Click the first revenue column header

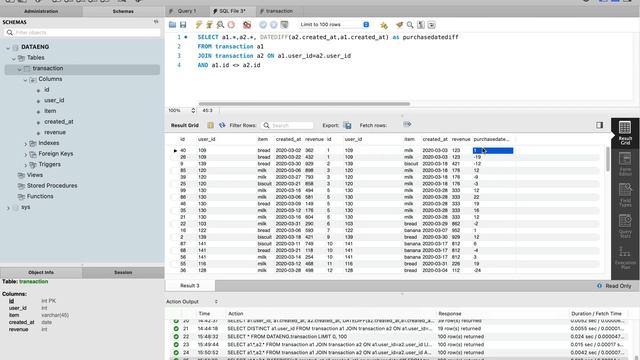click(x=314, y=139)
